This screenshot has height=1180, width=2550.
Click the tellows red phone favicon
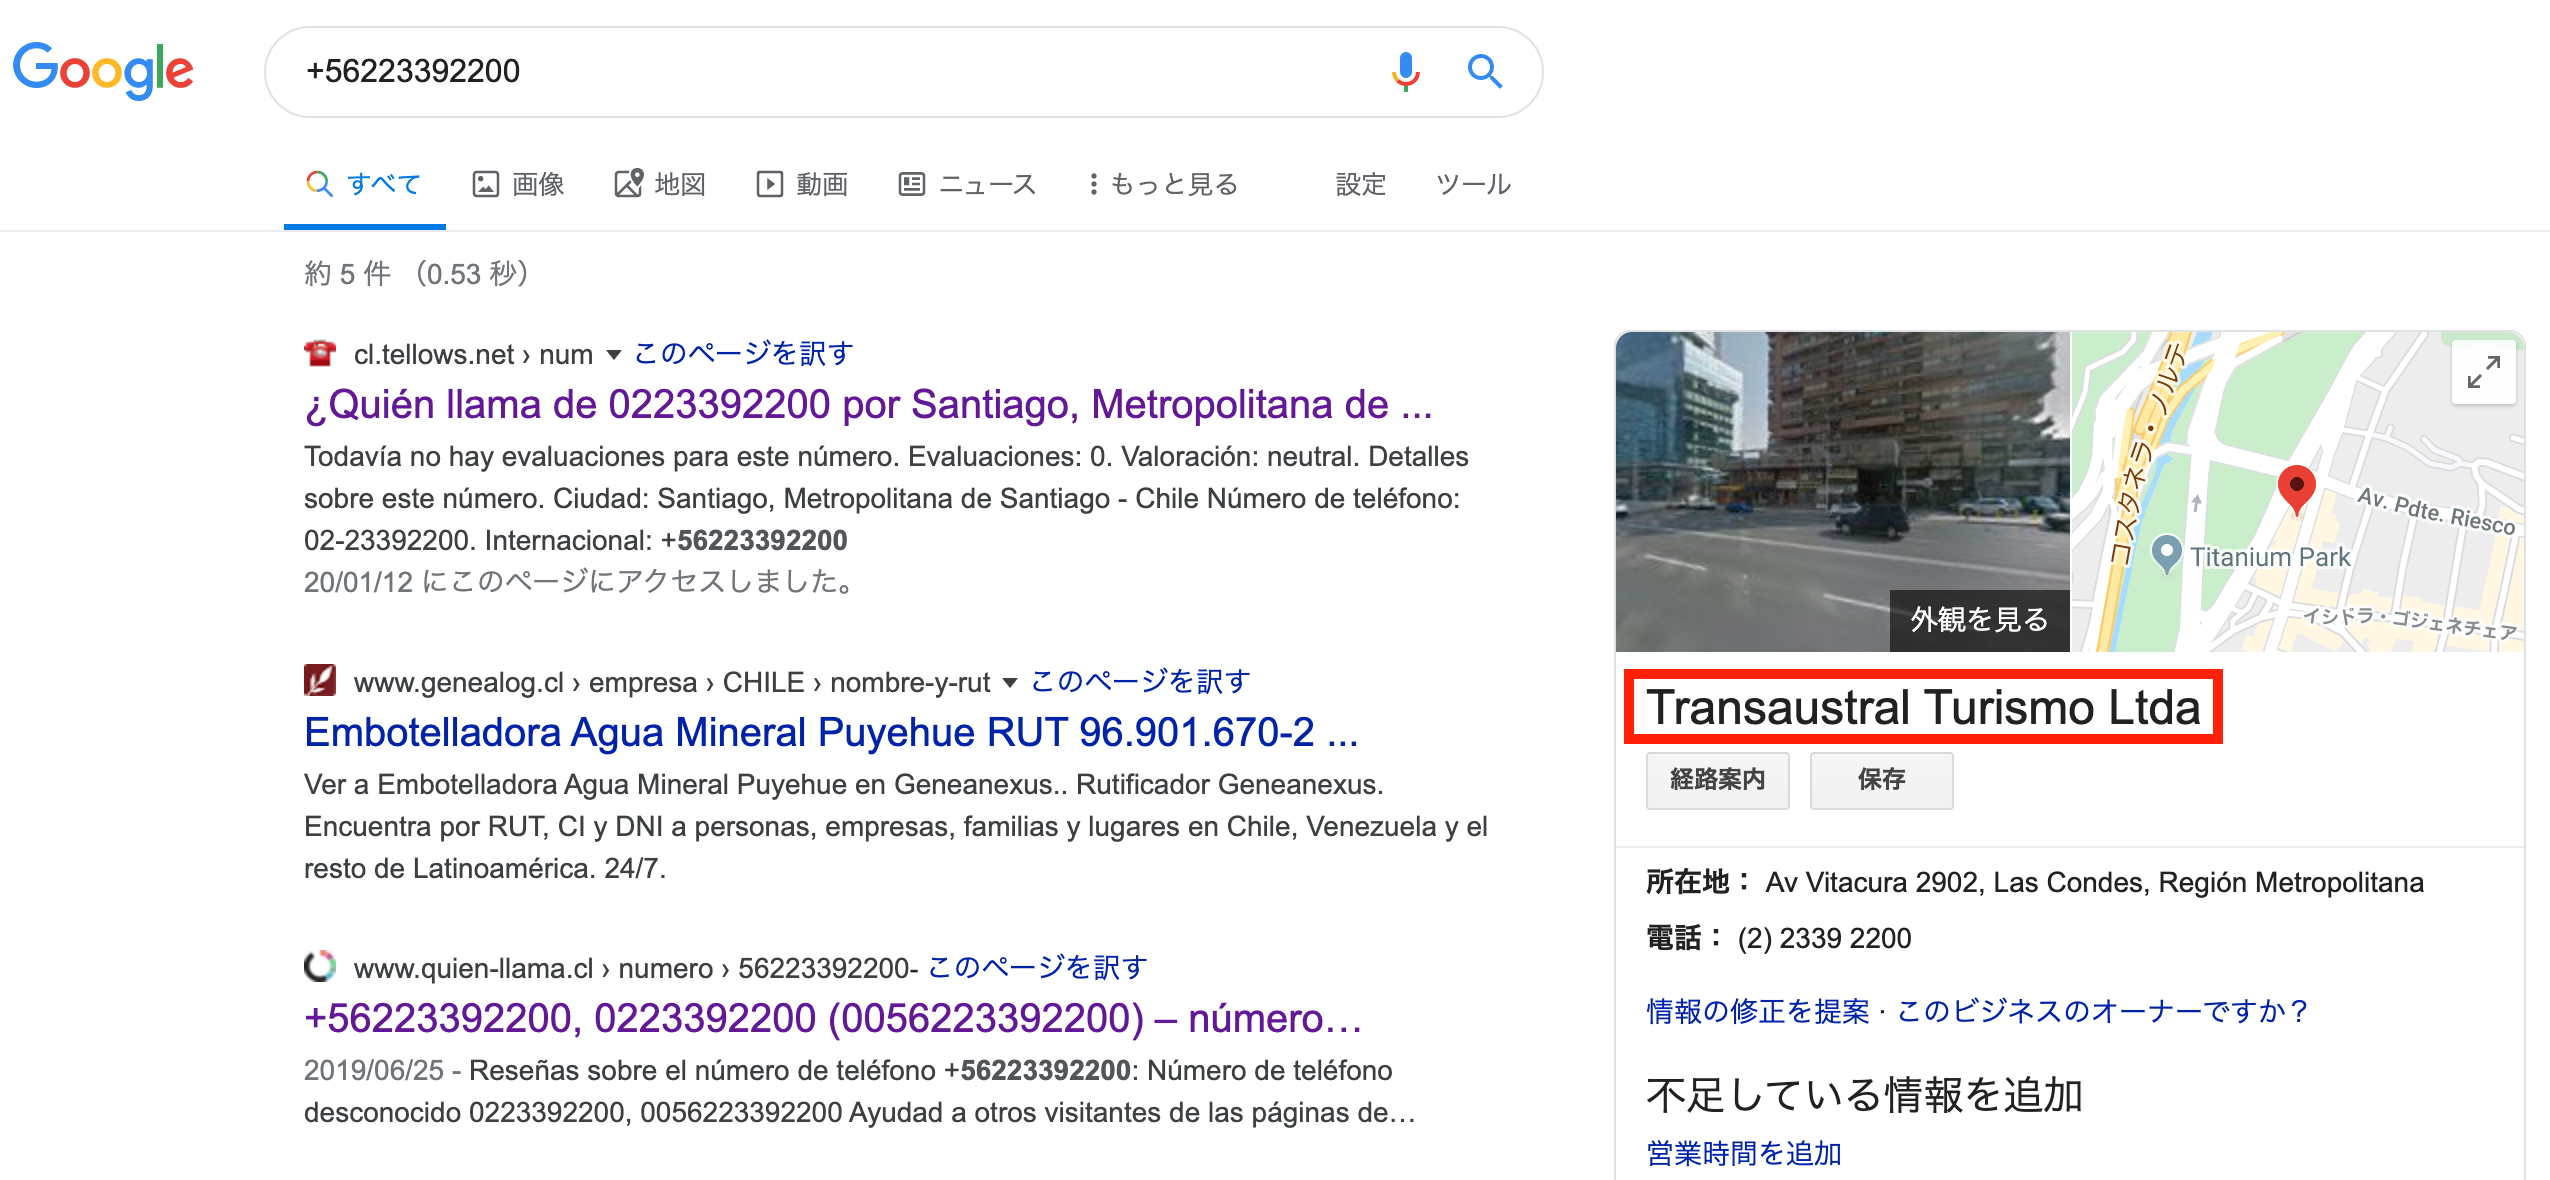(320, 353)
